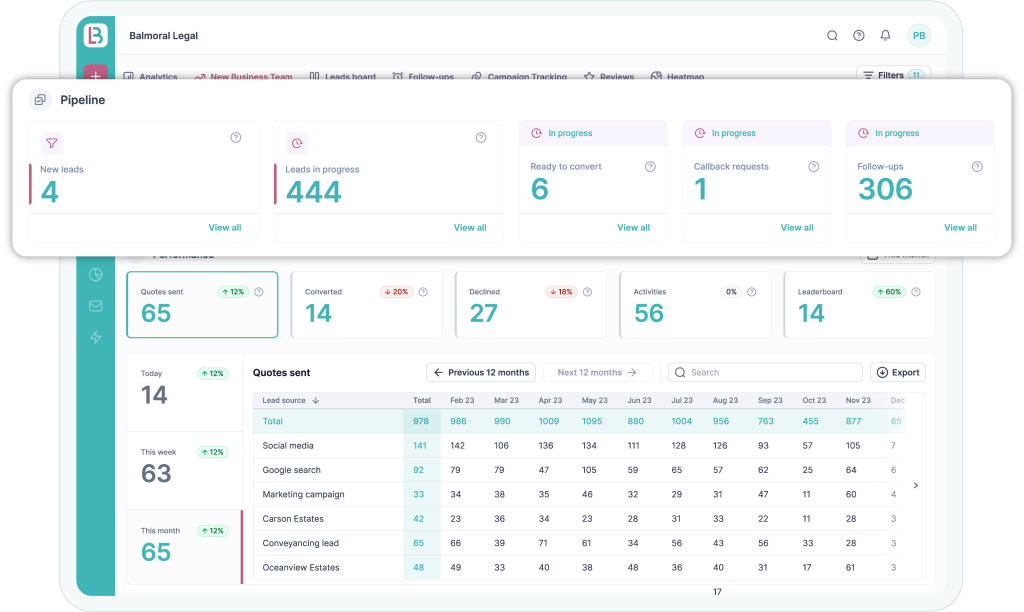Image resolution: width=1024 pixels, height=612 pixels.
Task: Open the pie chart reports icon in sidebar
Action: 96,275
